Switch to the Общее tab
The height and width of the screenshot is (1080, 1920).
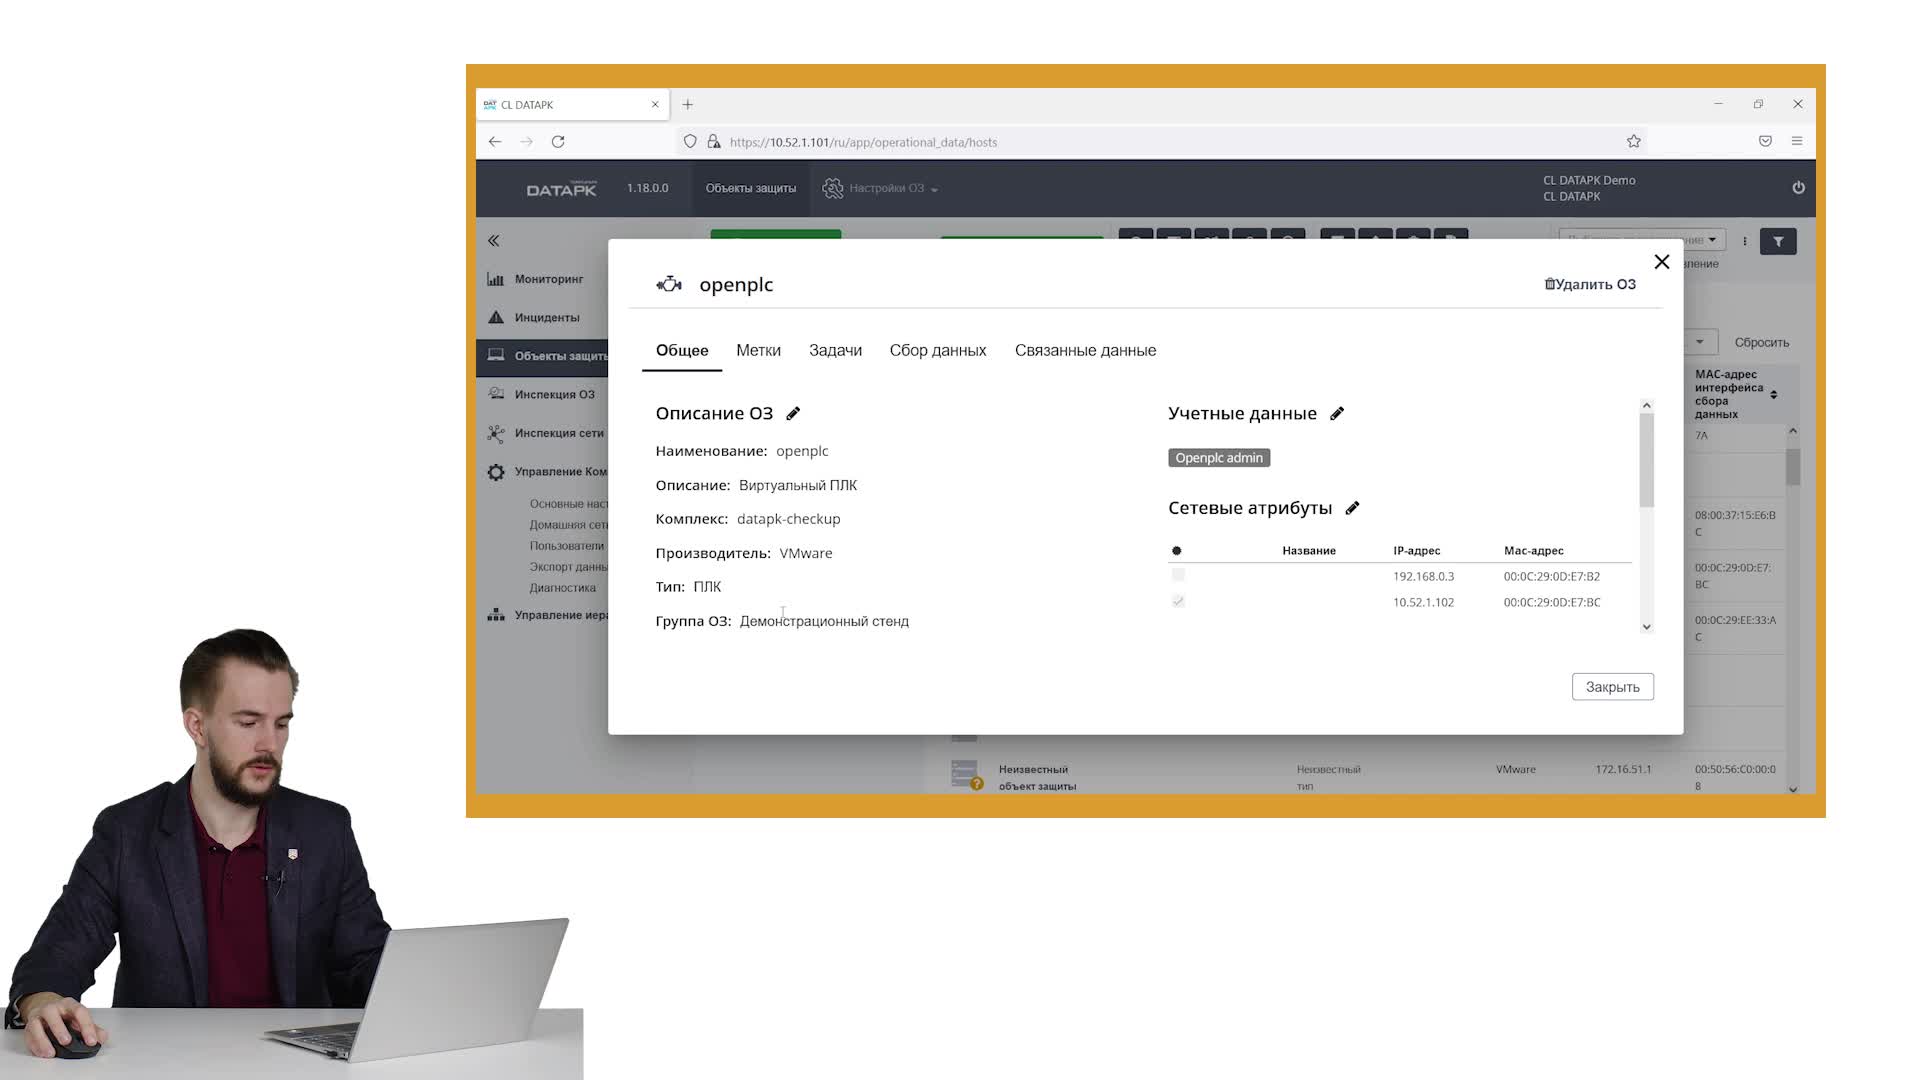[682, 351]
